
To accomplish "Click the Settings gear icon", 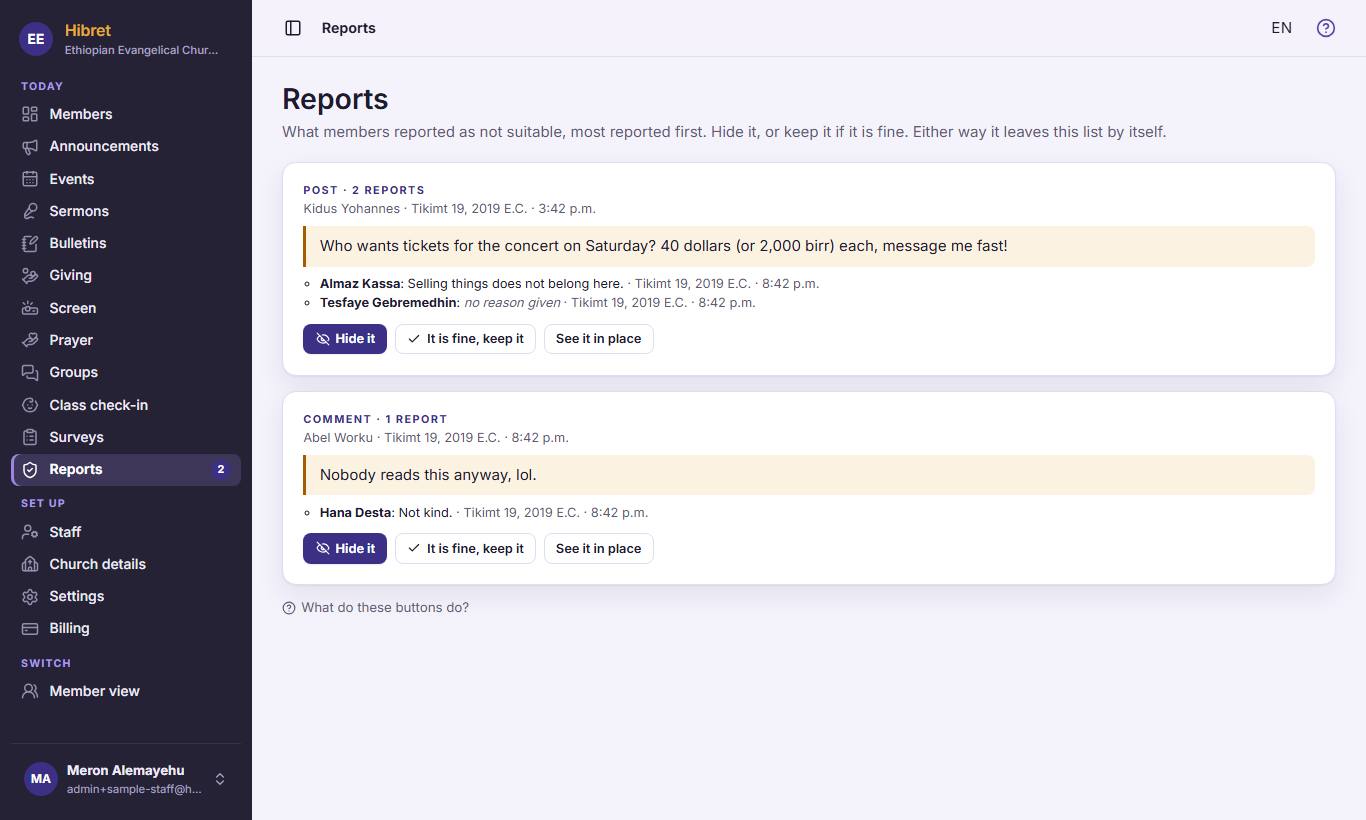I will (x=30, y=596).
